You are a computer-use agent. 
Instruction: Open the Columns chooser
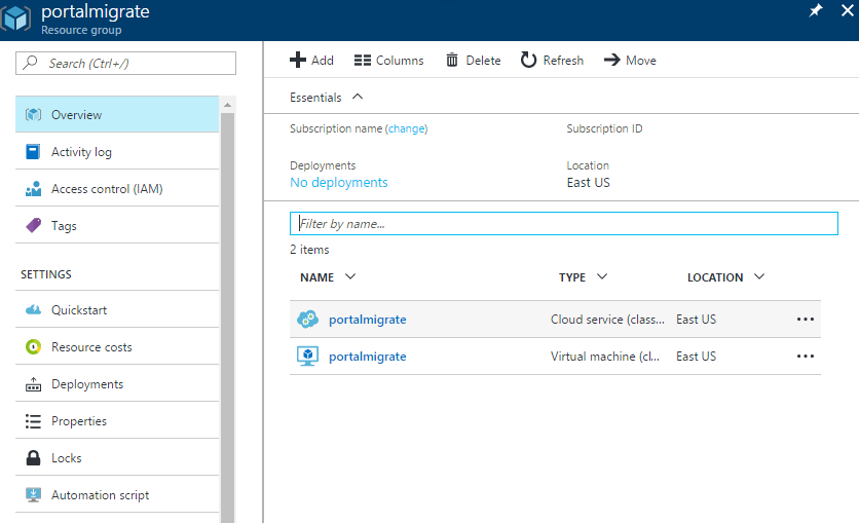tap(389, 60)
